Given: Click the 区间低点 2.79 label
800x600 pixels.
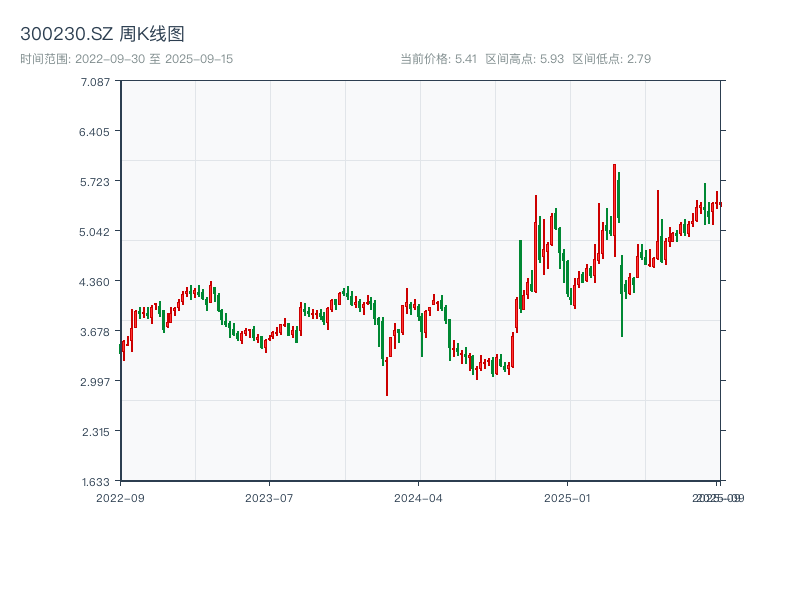Looking at the screenshot, I should pos(611,59).
